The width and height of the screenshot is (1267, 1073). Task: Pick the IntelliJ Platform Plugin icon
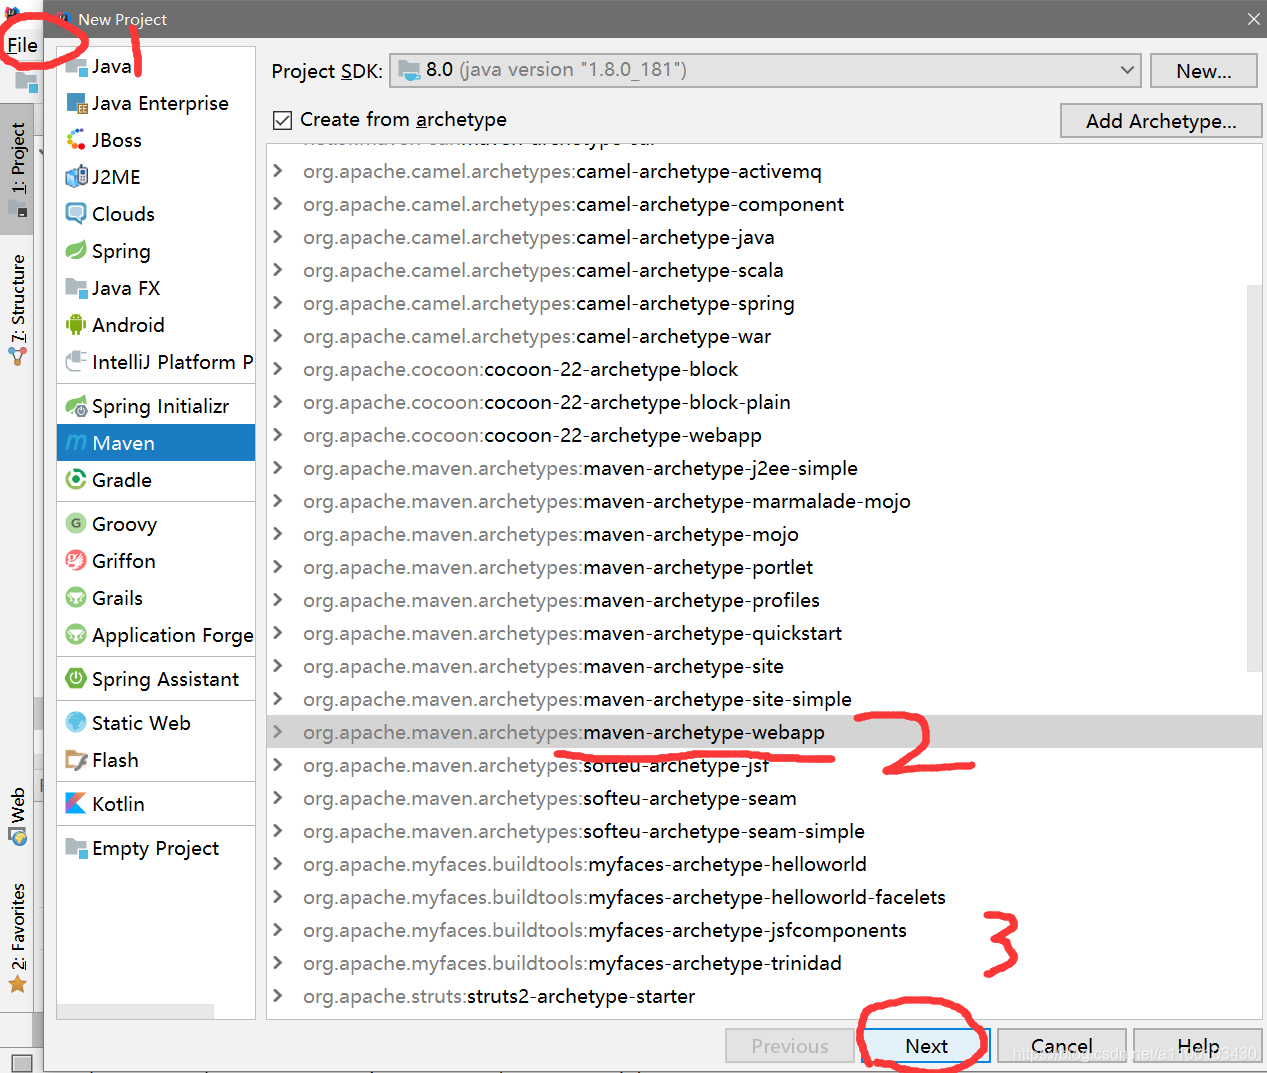click(76, 362)
